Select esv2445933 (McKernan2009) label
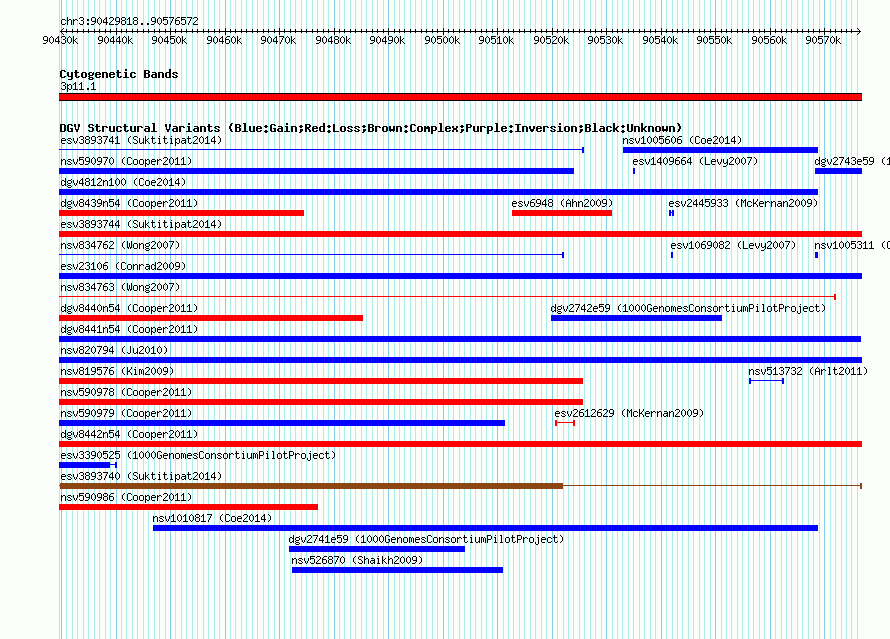 pos(743,203)
